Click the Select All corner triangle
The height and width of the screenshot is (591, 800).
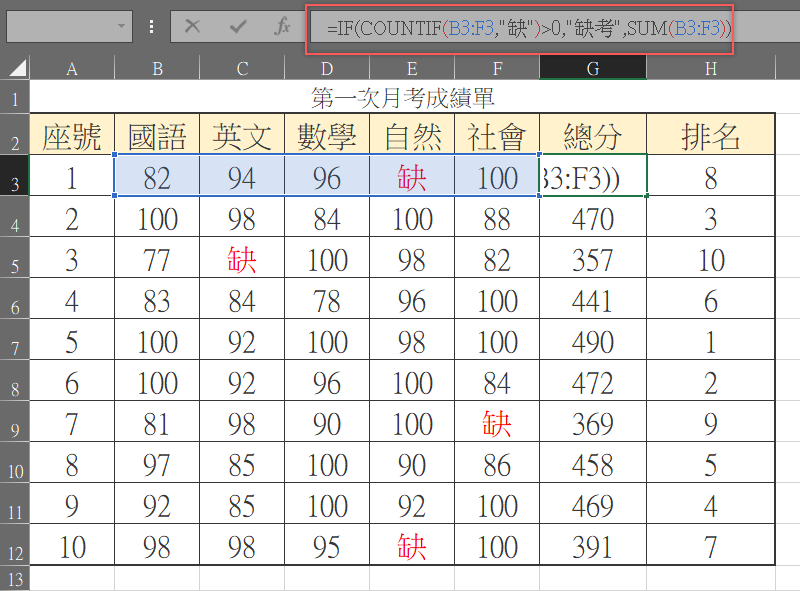tap(17, 68)
